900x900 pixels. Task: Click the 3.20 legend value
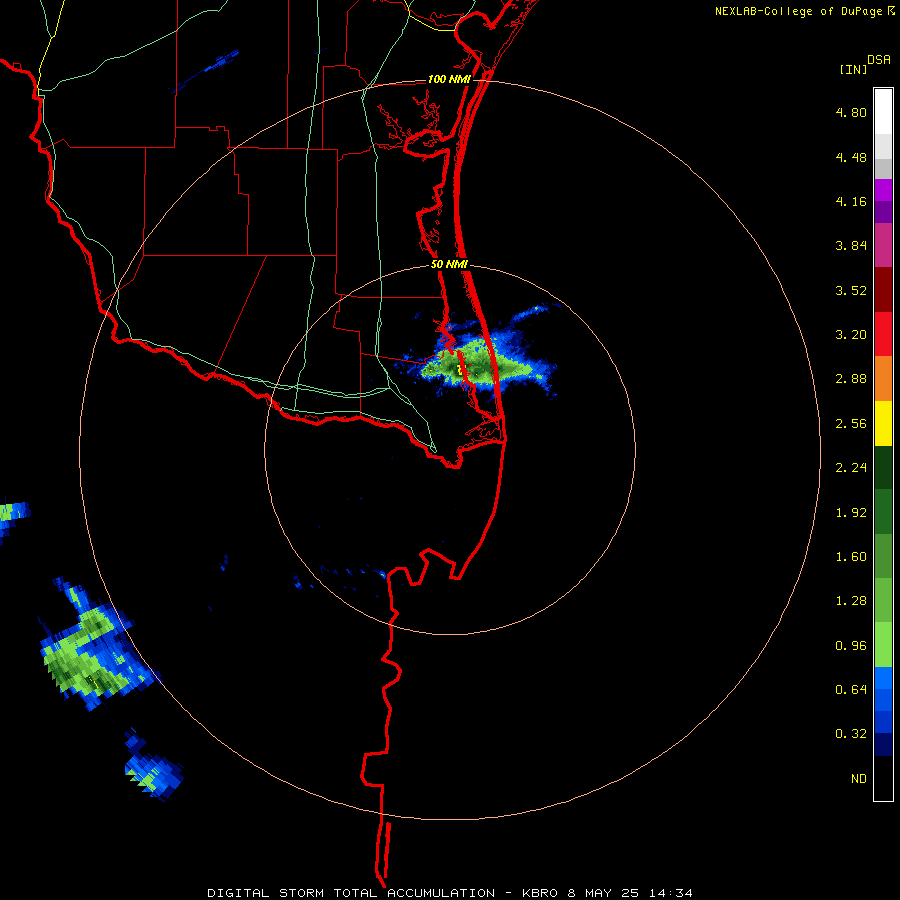pyautogui.click(x=851, y=335)
